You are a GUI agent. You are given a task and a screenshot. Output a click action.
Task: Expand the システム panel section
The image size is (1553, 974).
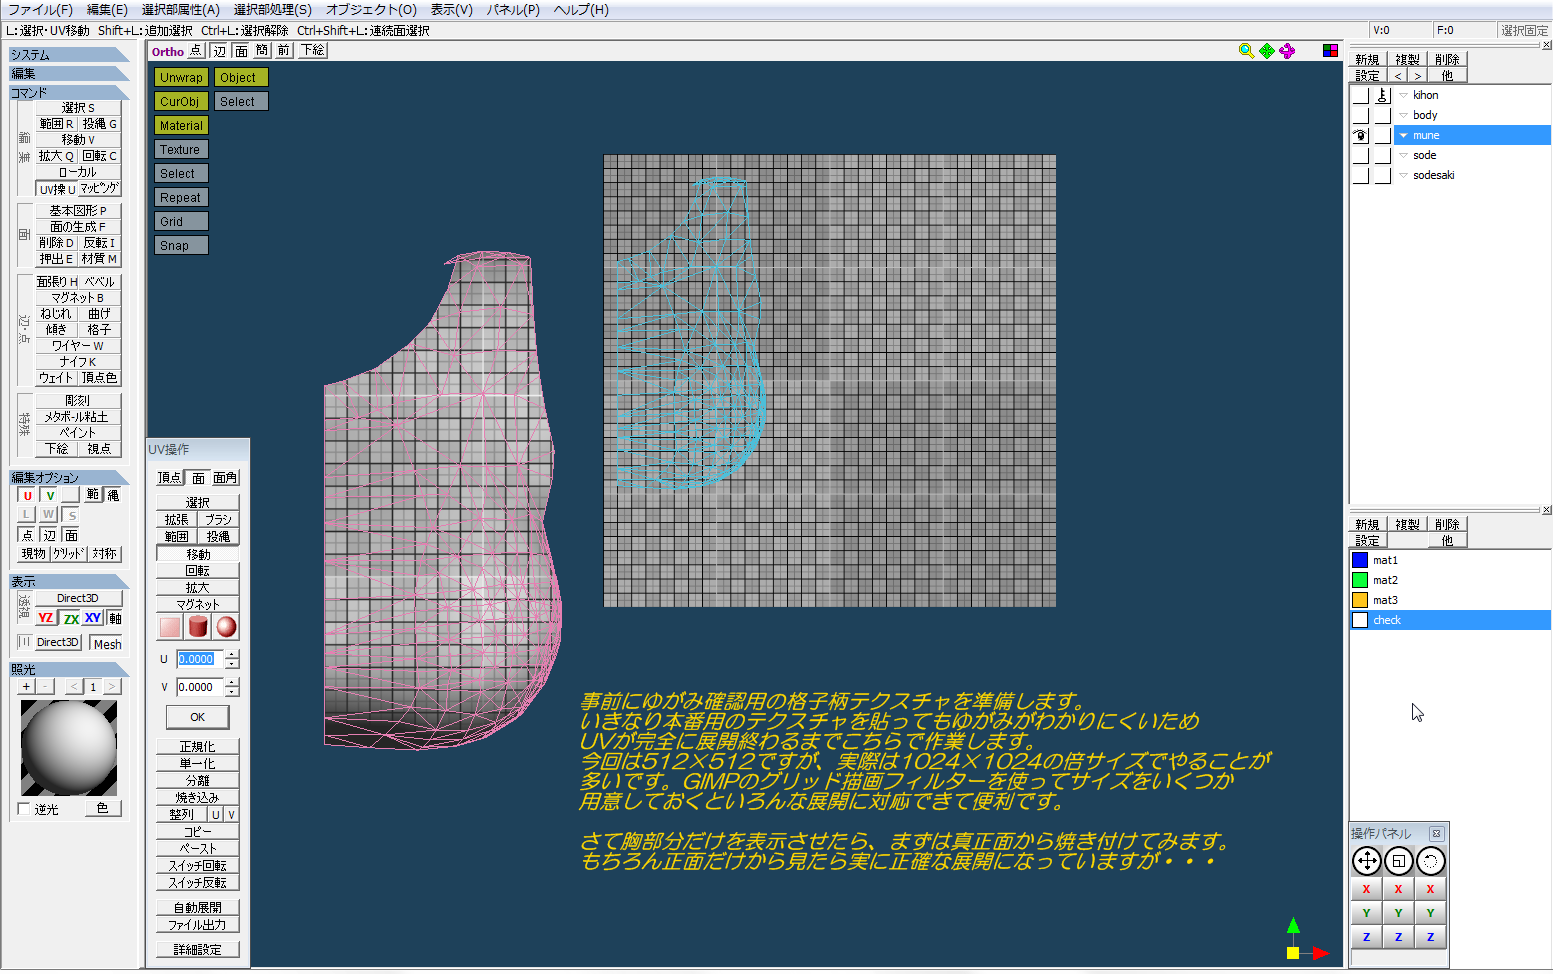click(68, 55)
